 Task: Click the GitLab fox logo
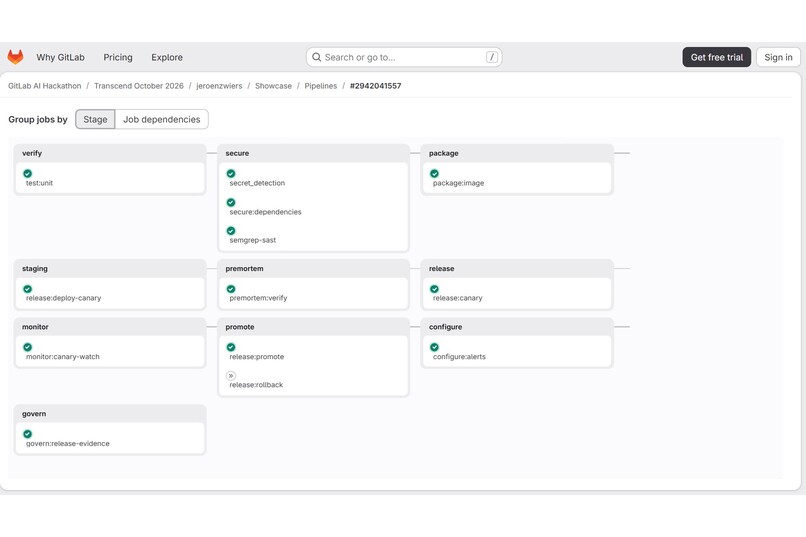pyautogui.click(x=15, y=57)
